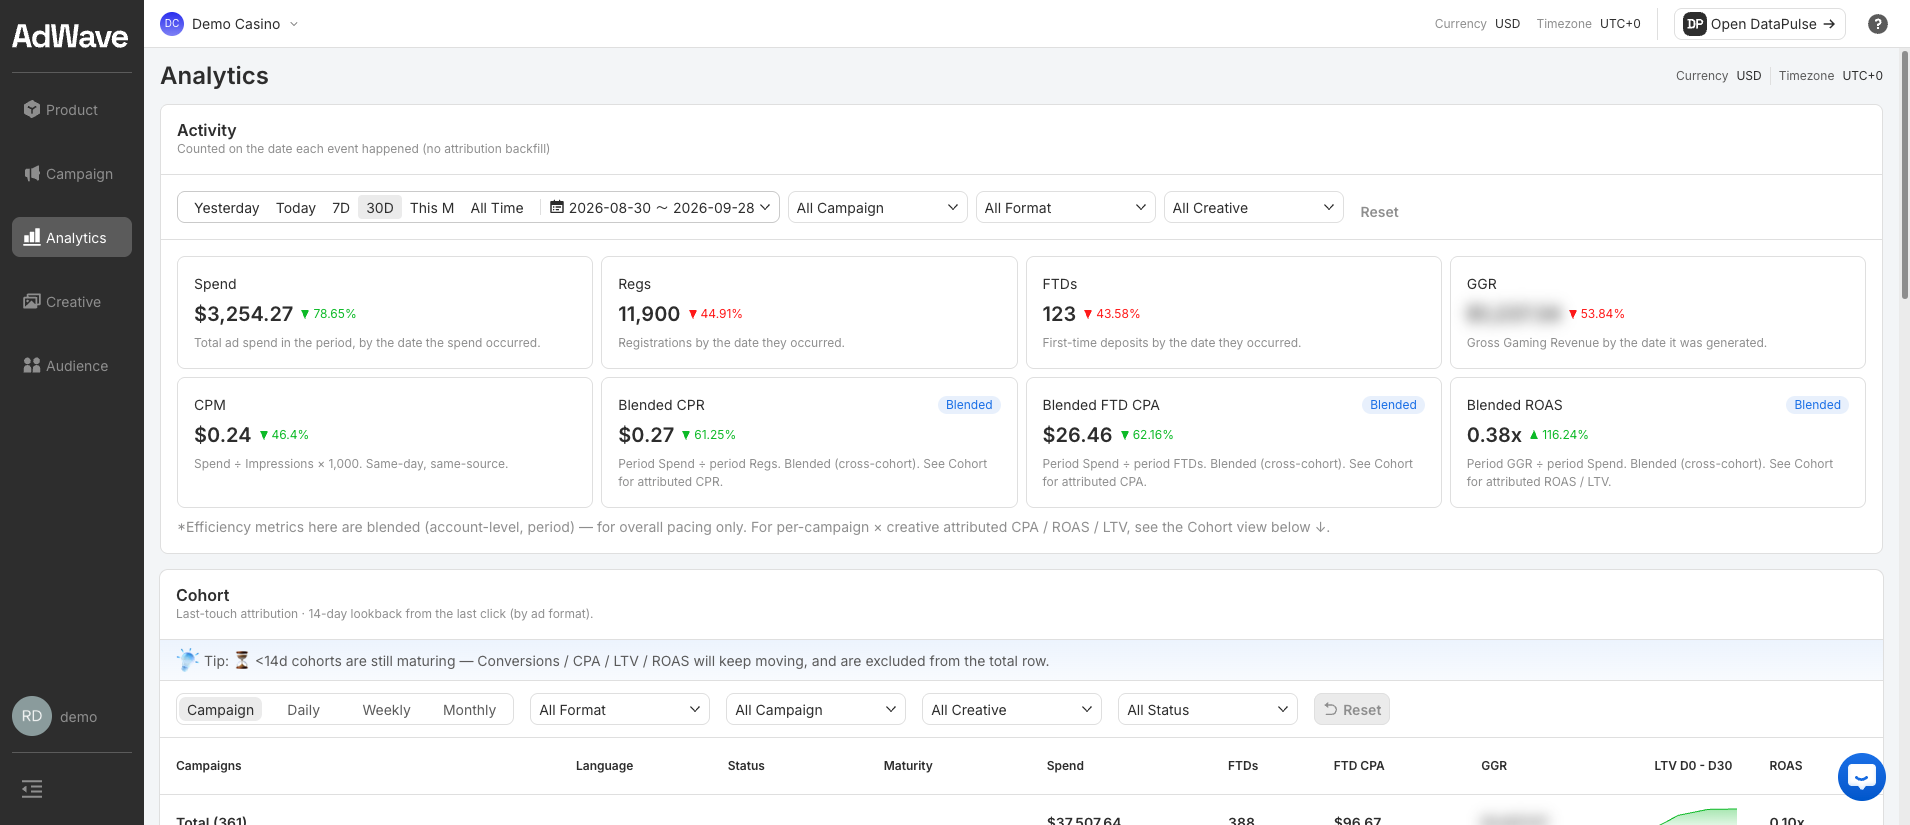Open Cohort All Status dropdown

click(1208, 709)
